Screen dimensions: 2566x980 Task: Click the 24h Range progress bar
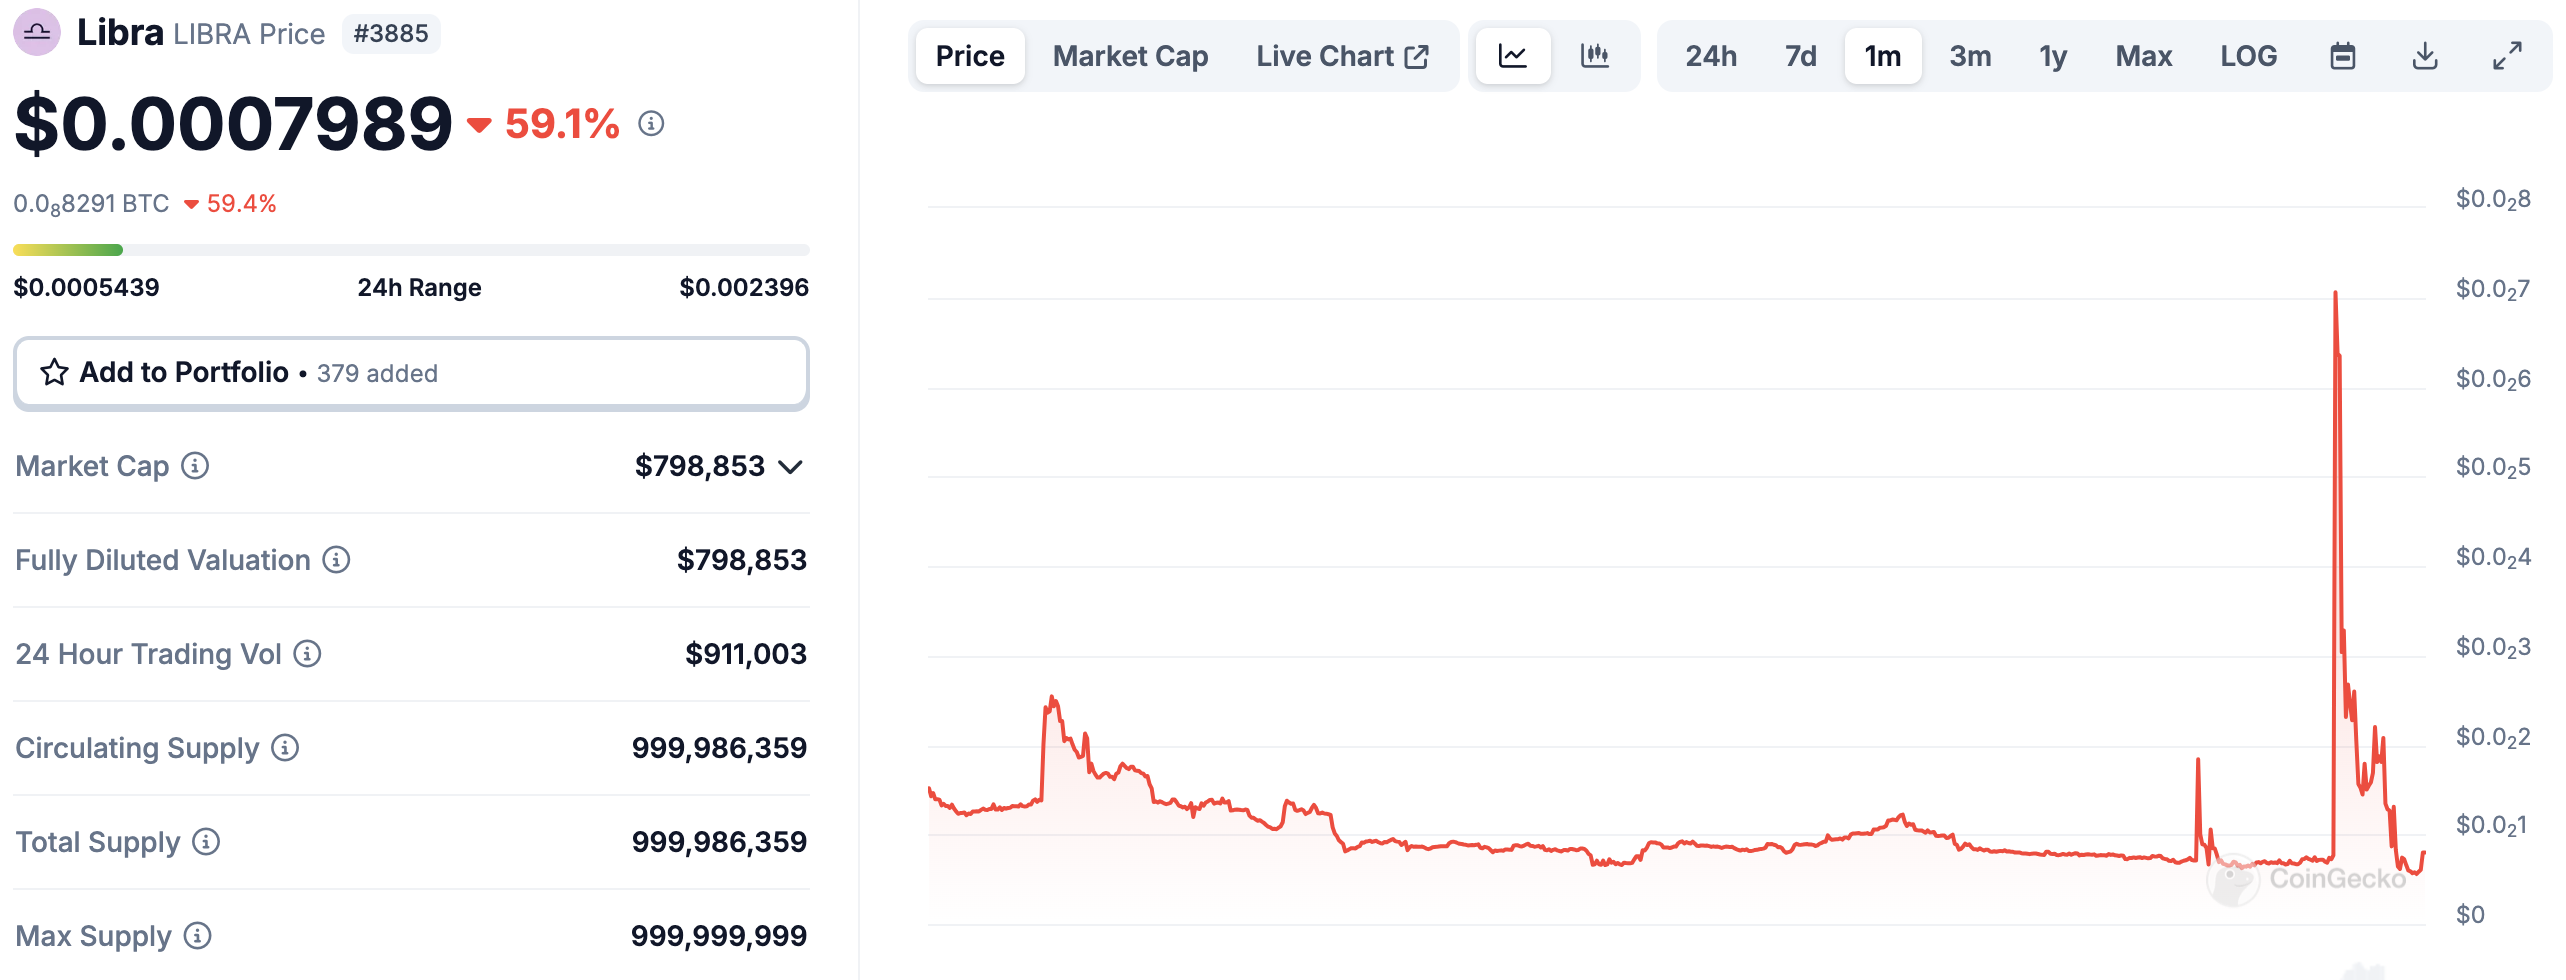click(411, 250)
